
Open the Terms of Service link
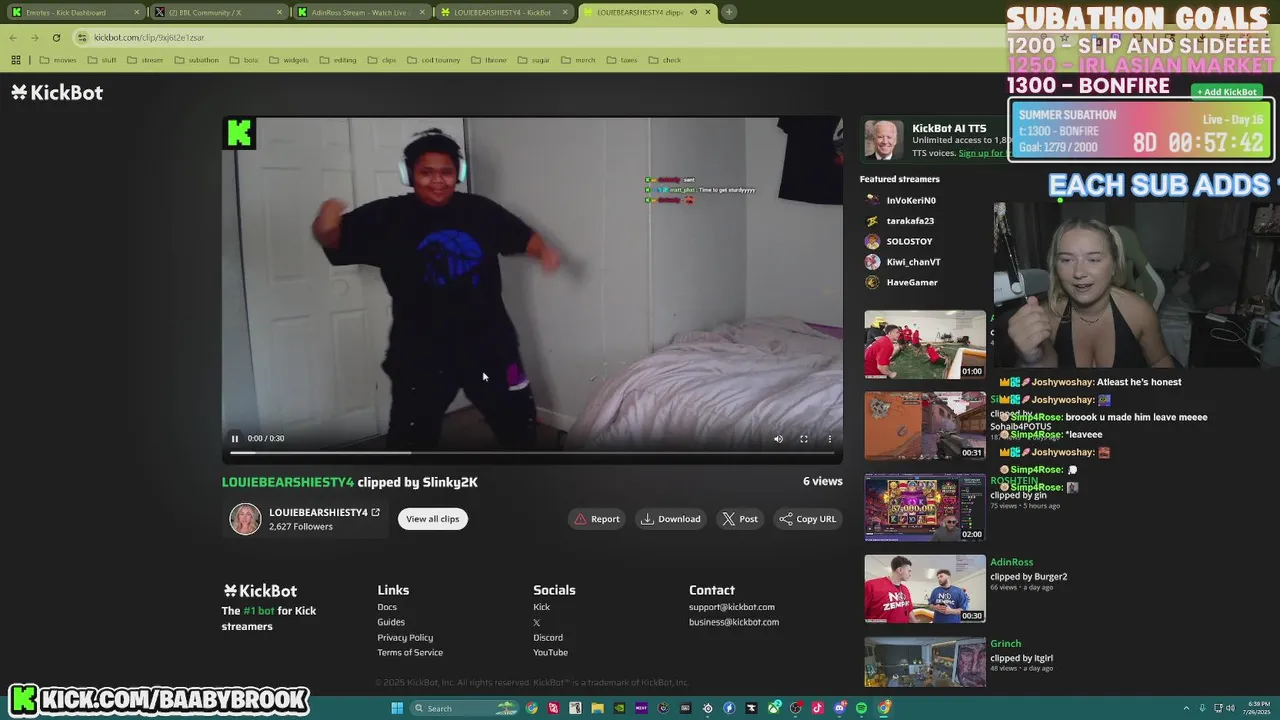[410, 652]
